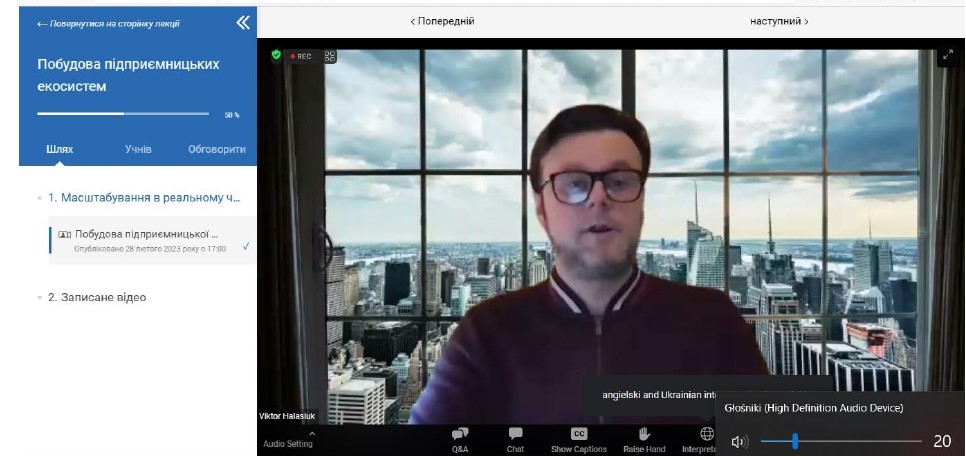Click 'Побудова підприємницьких екосистем' course title
Screen dimensions: 966x456
point(128,75)
